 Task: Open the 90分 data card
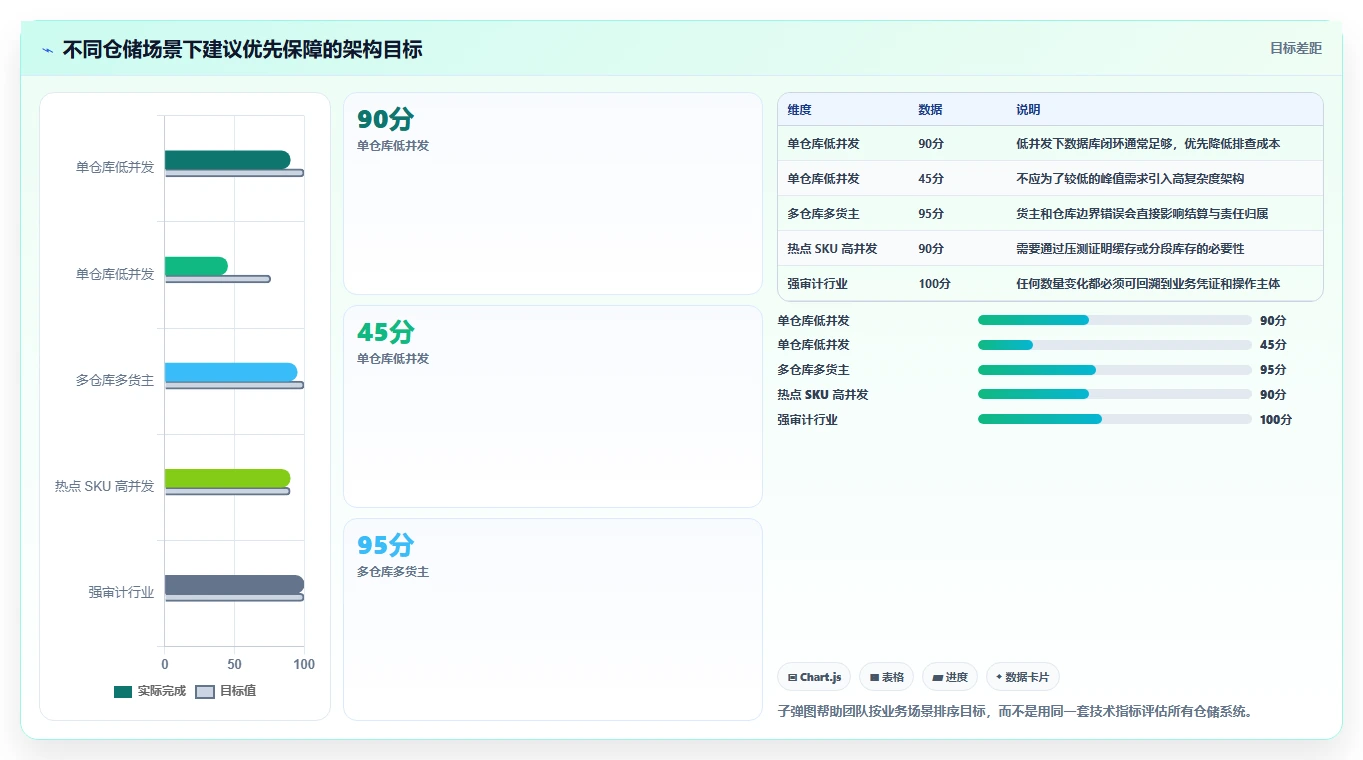tap(553, 193)
